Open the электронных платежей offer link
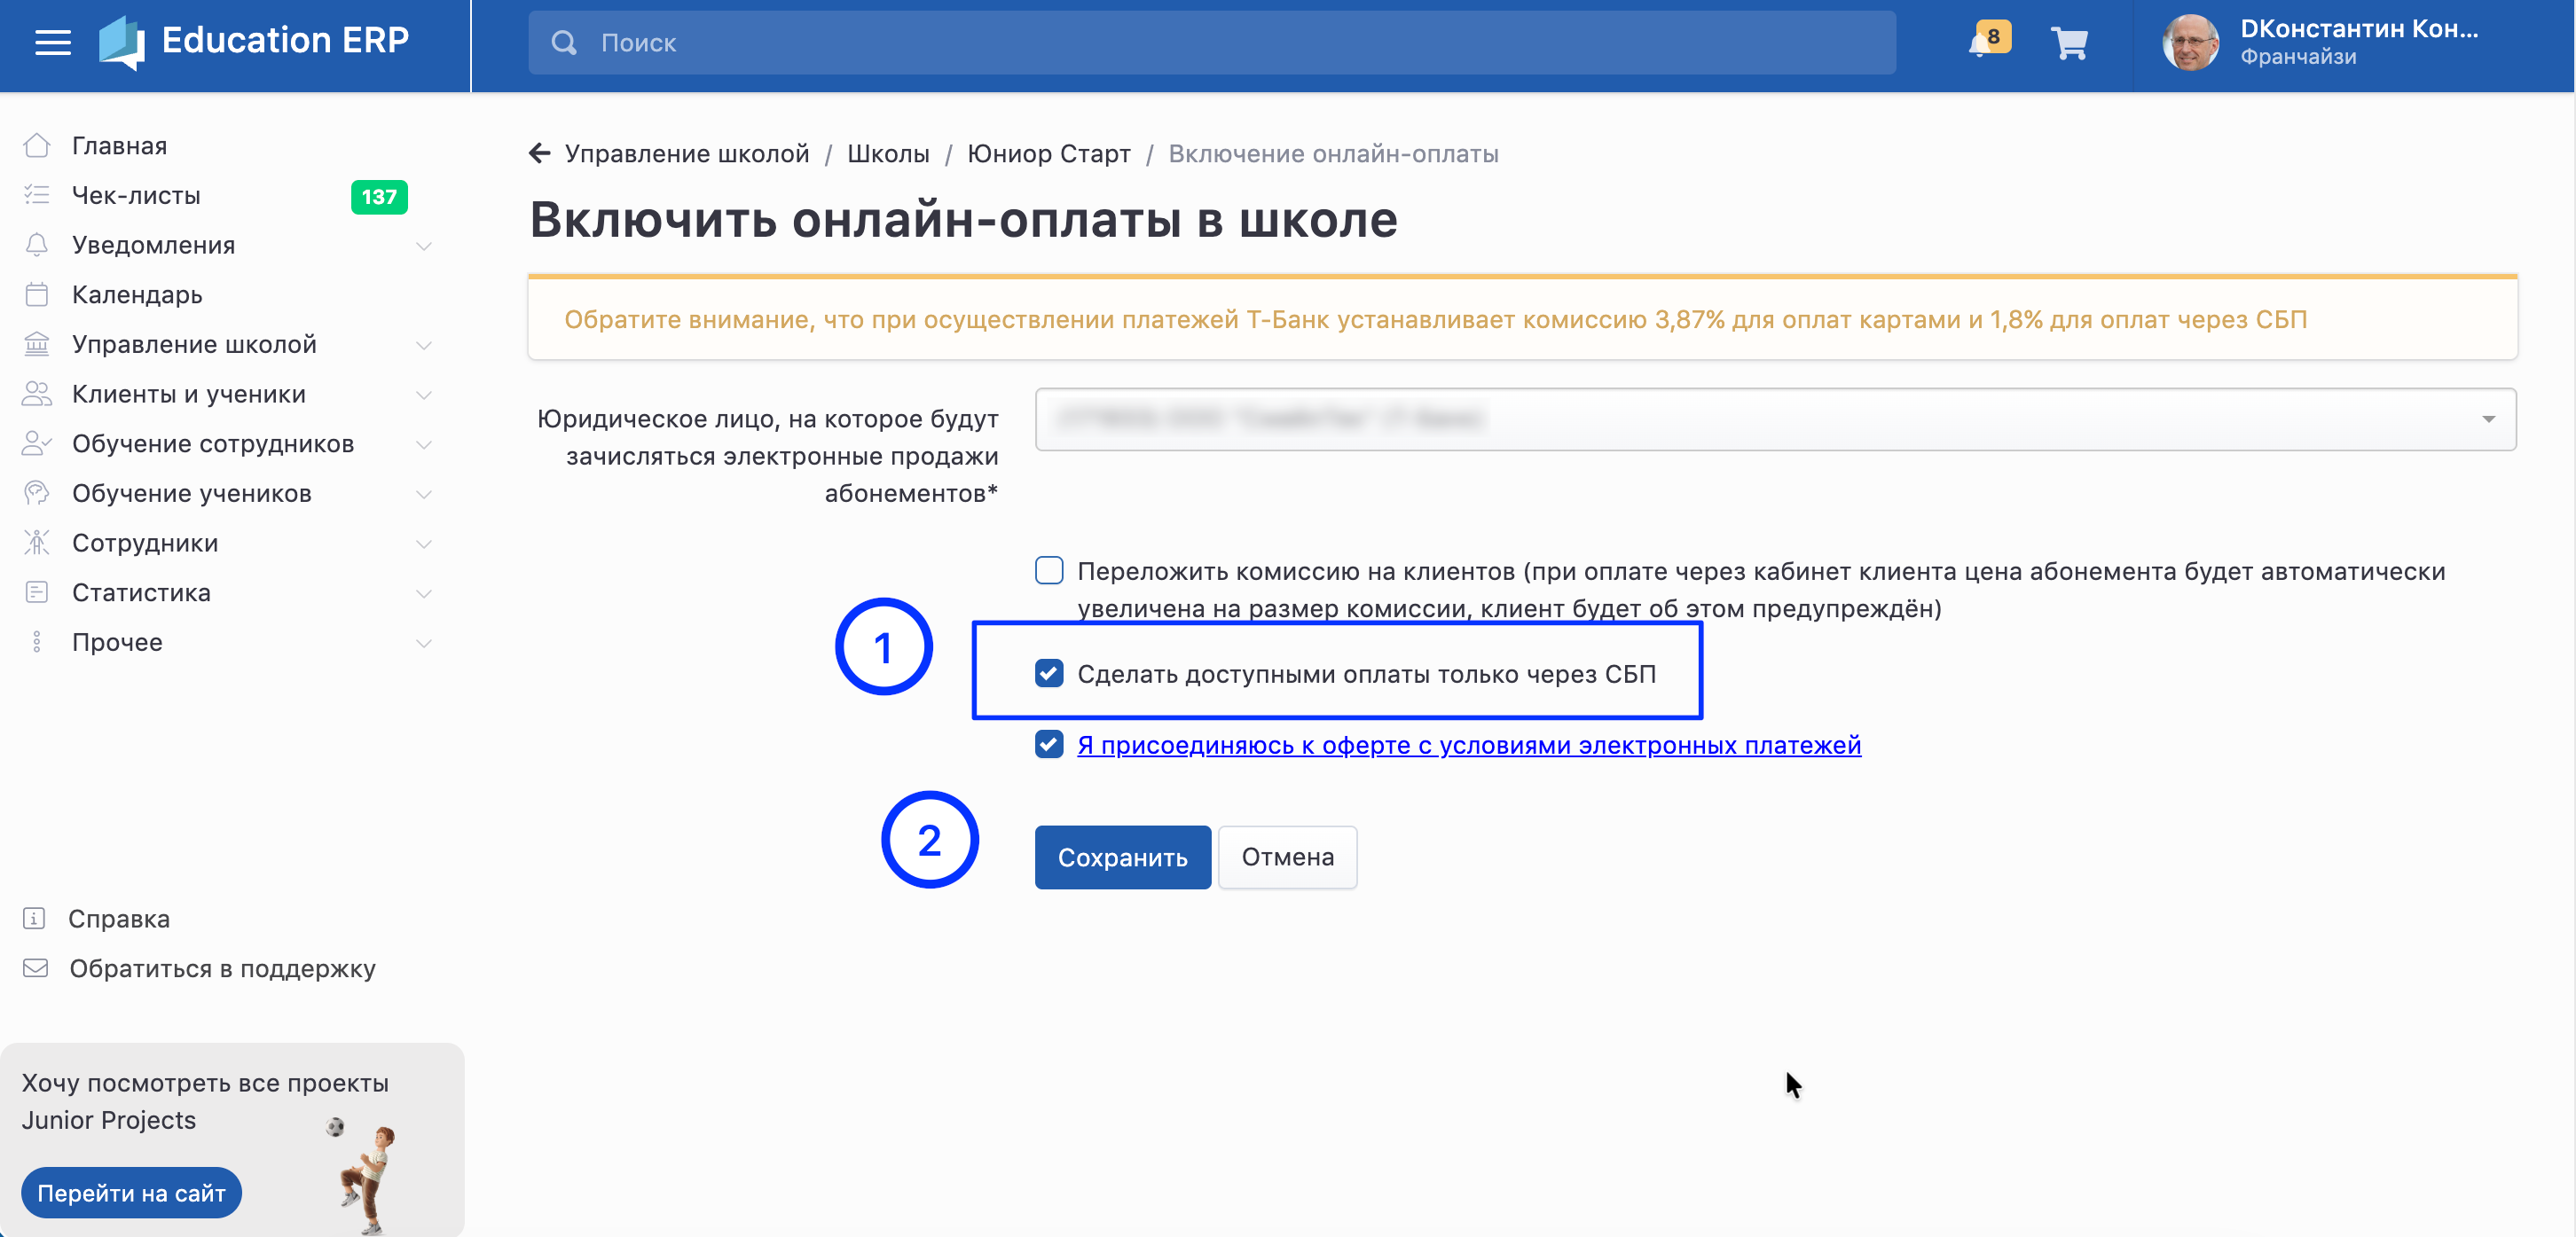 pyautogui.click(x=1469, y=745)
